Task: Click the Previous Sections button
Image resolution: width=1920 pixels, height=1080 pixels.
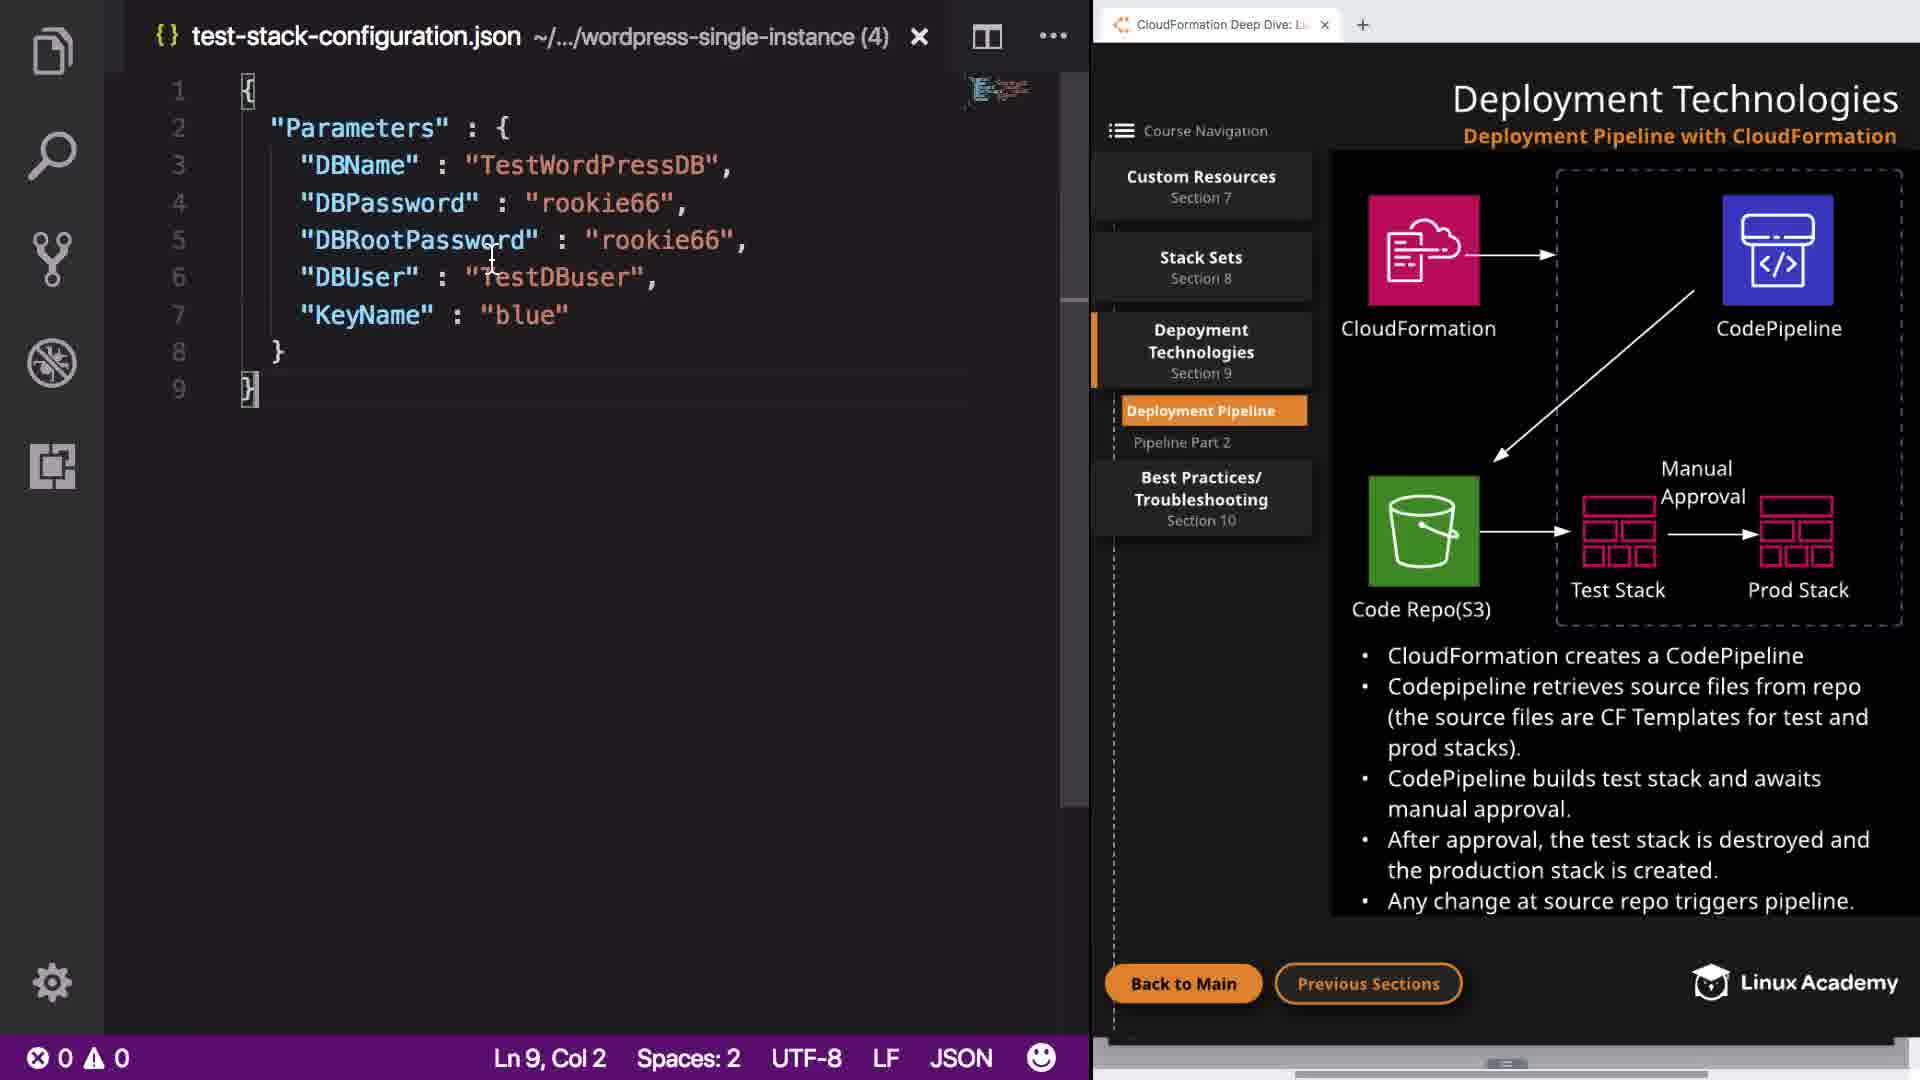Action: 1368,984
